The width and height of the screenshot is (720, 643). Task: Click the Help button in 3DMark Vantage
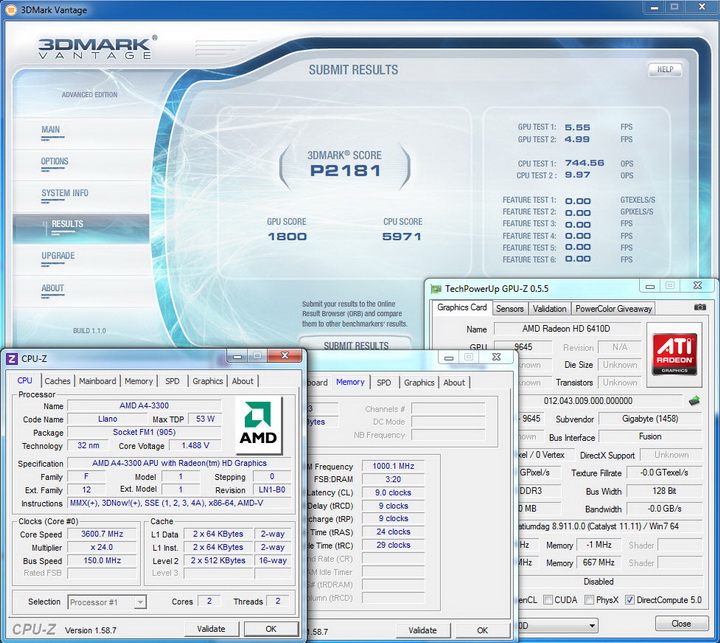664,70
